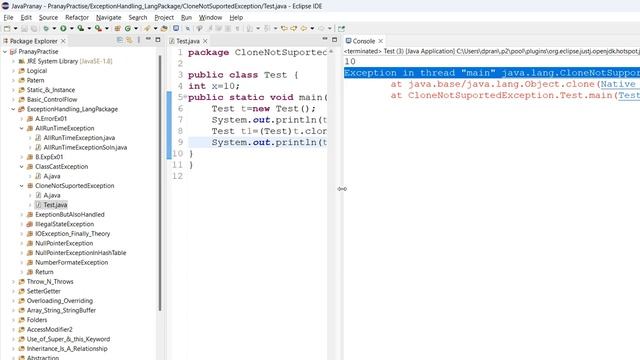
Task: Expand the Logical source folder
Action: click(13, 71)
